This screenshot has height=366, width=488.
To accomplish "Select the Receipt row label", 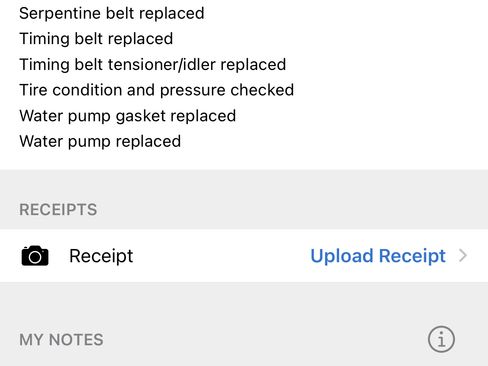I will tap(101, 256).
